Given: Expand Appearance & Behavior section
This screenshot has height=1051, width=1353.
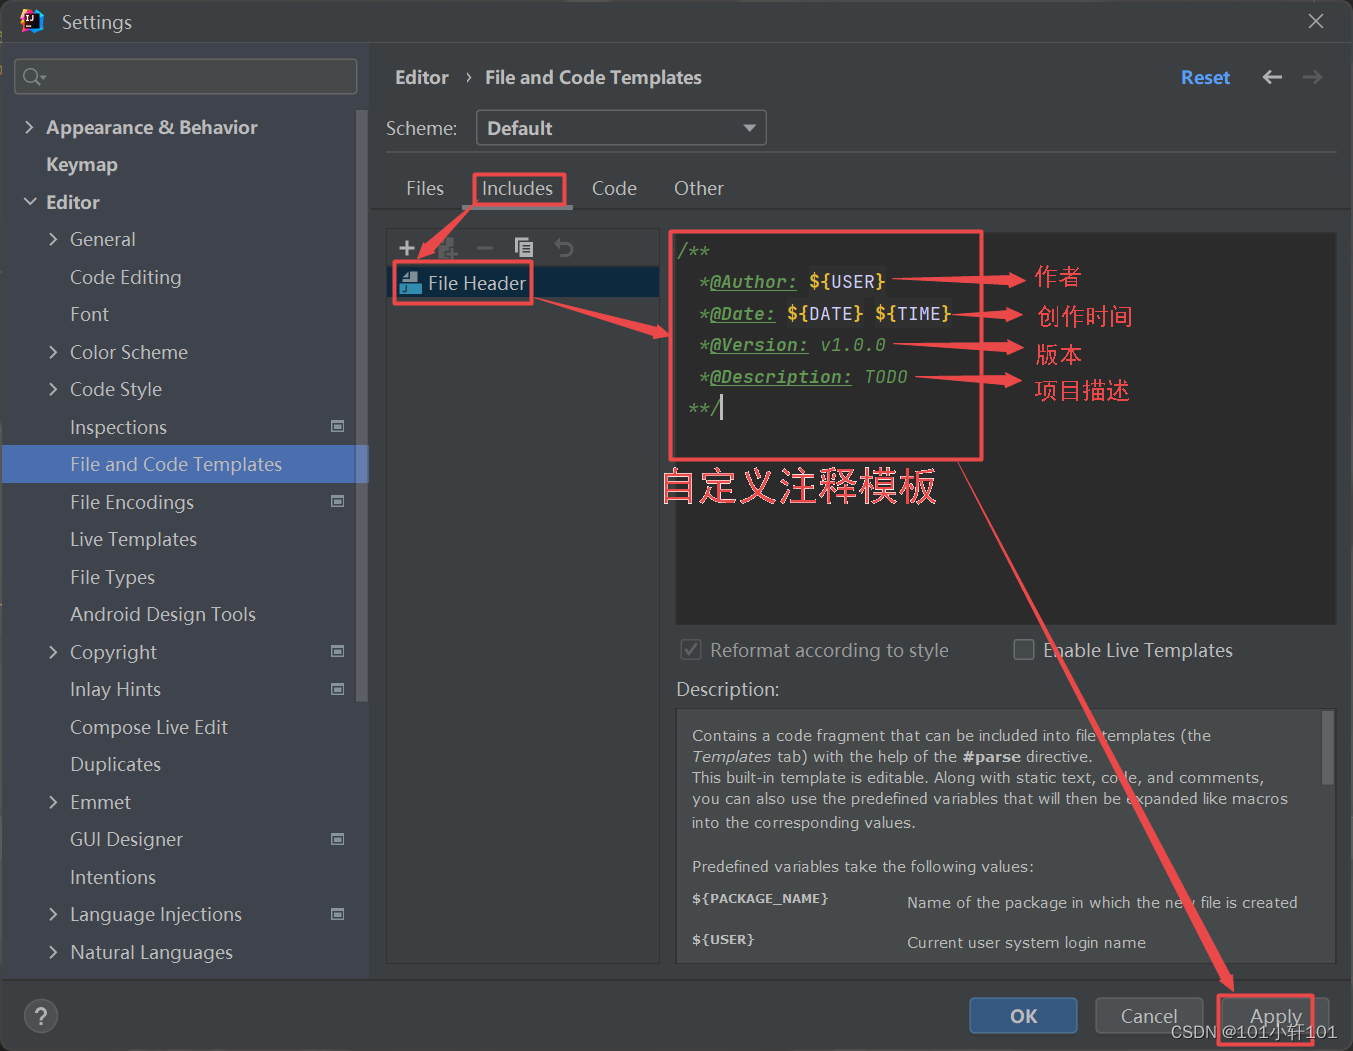Looking at the screenshot, I should point(29,127).
